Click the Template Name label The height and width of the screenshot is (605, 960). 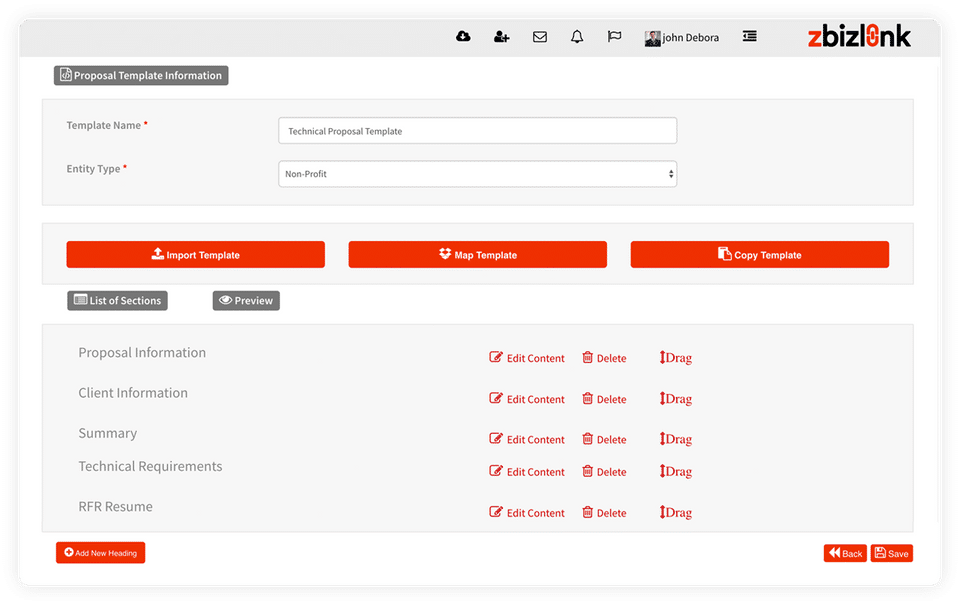pyautogui.click(x=103, y=126)
